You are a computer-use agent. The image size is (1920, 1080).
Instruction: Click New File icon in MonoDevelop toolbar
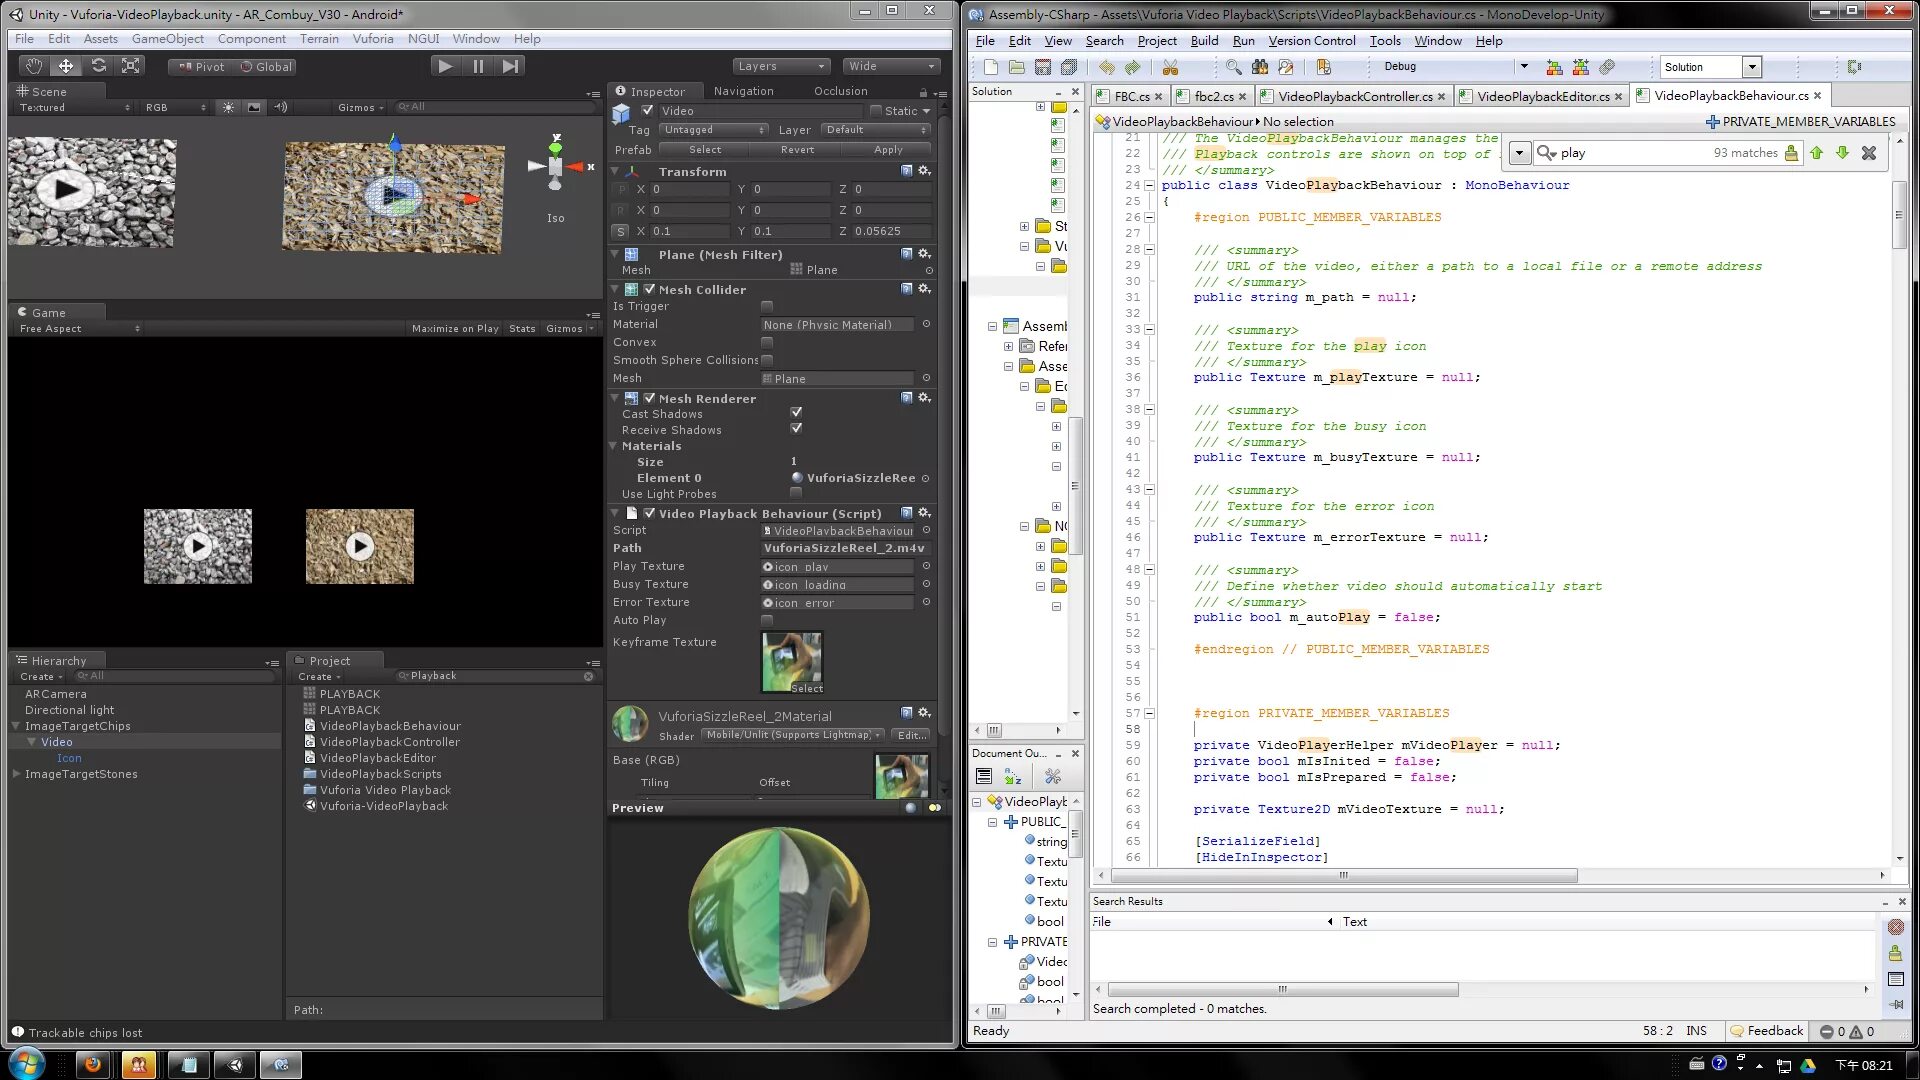click(990, 67)
